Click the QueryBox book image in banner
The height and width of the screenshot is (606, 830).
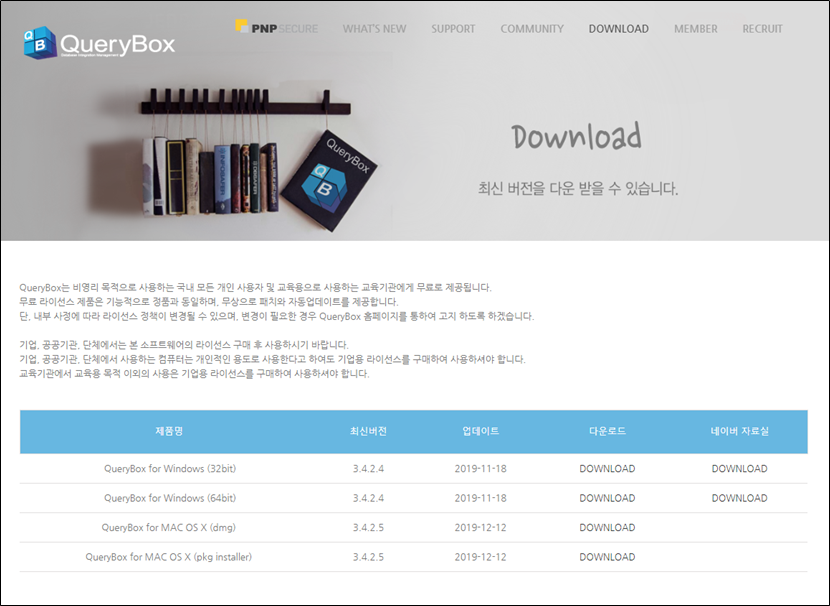(329, 180)
